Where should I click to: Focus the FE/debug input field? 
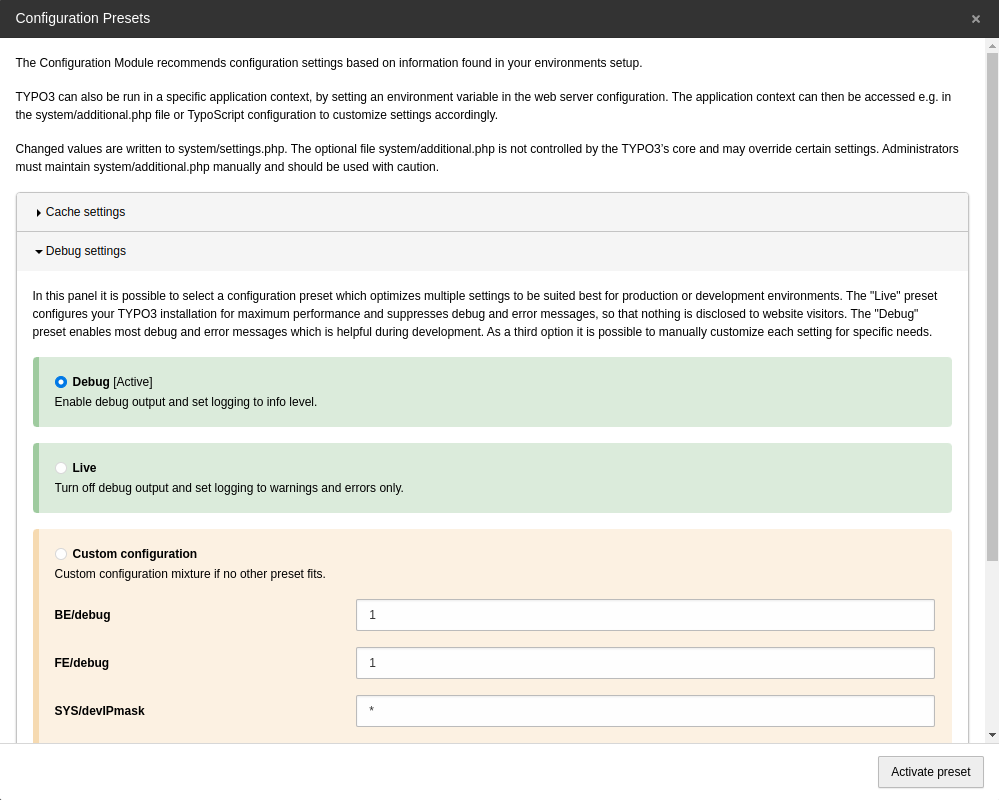pyautogui.click(x=645, y=663)
